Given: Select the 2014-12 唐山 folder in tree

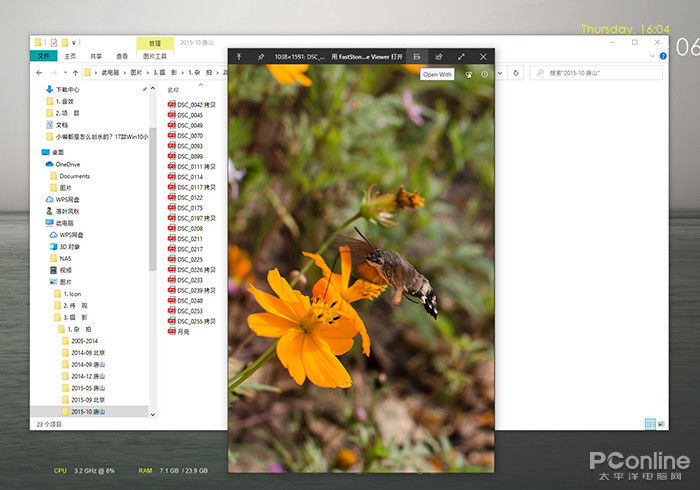Looking at the screenshot, I should (x=88, y=376).
